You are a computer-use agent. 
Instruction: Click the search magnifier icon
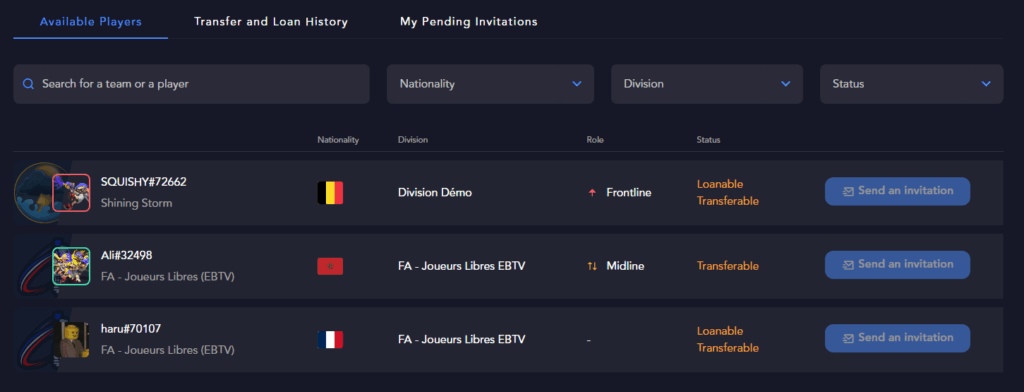pyautogui.click(x=28, y=84)
